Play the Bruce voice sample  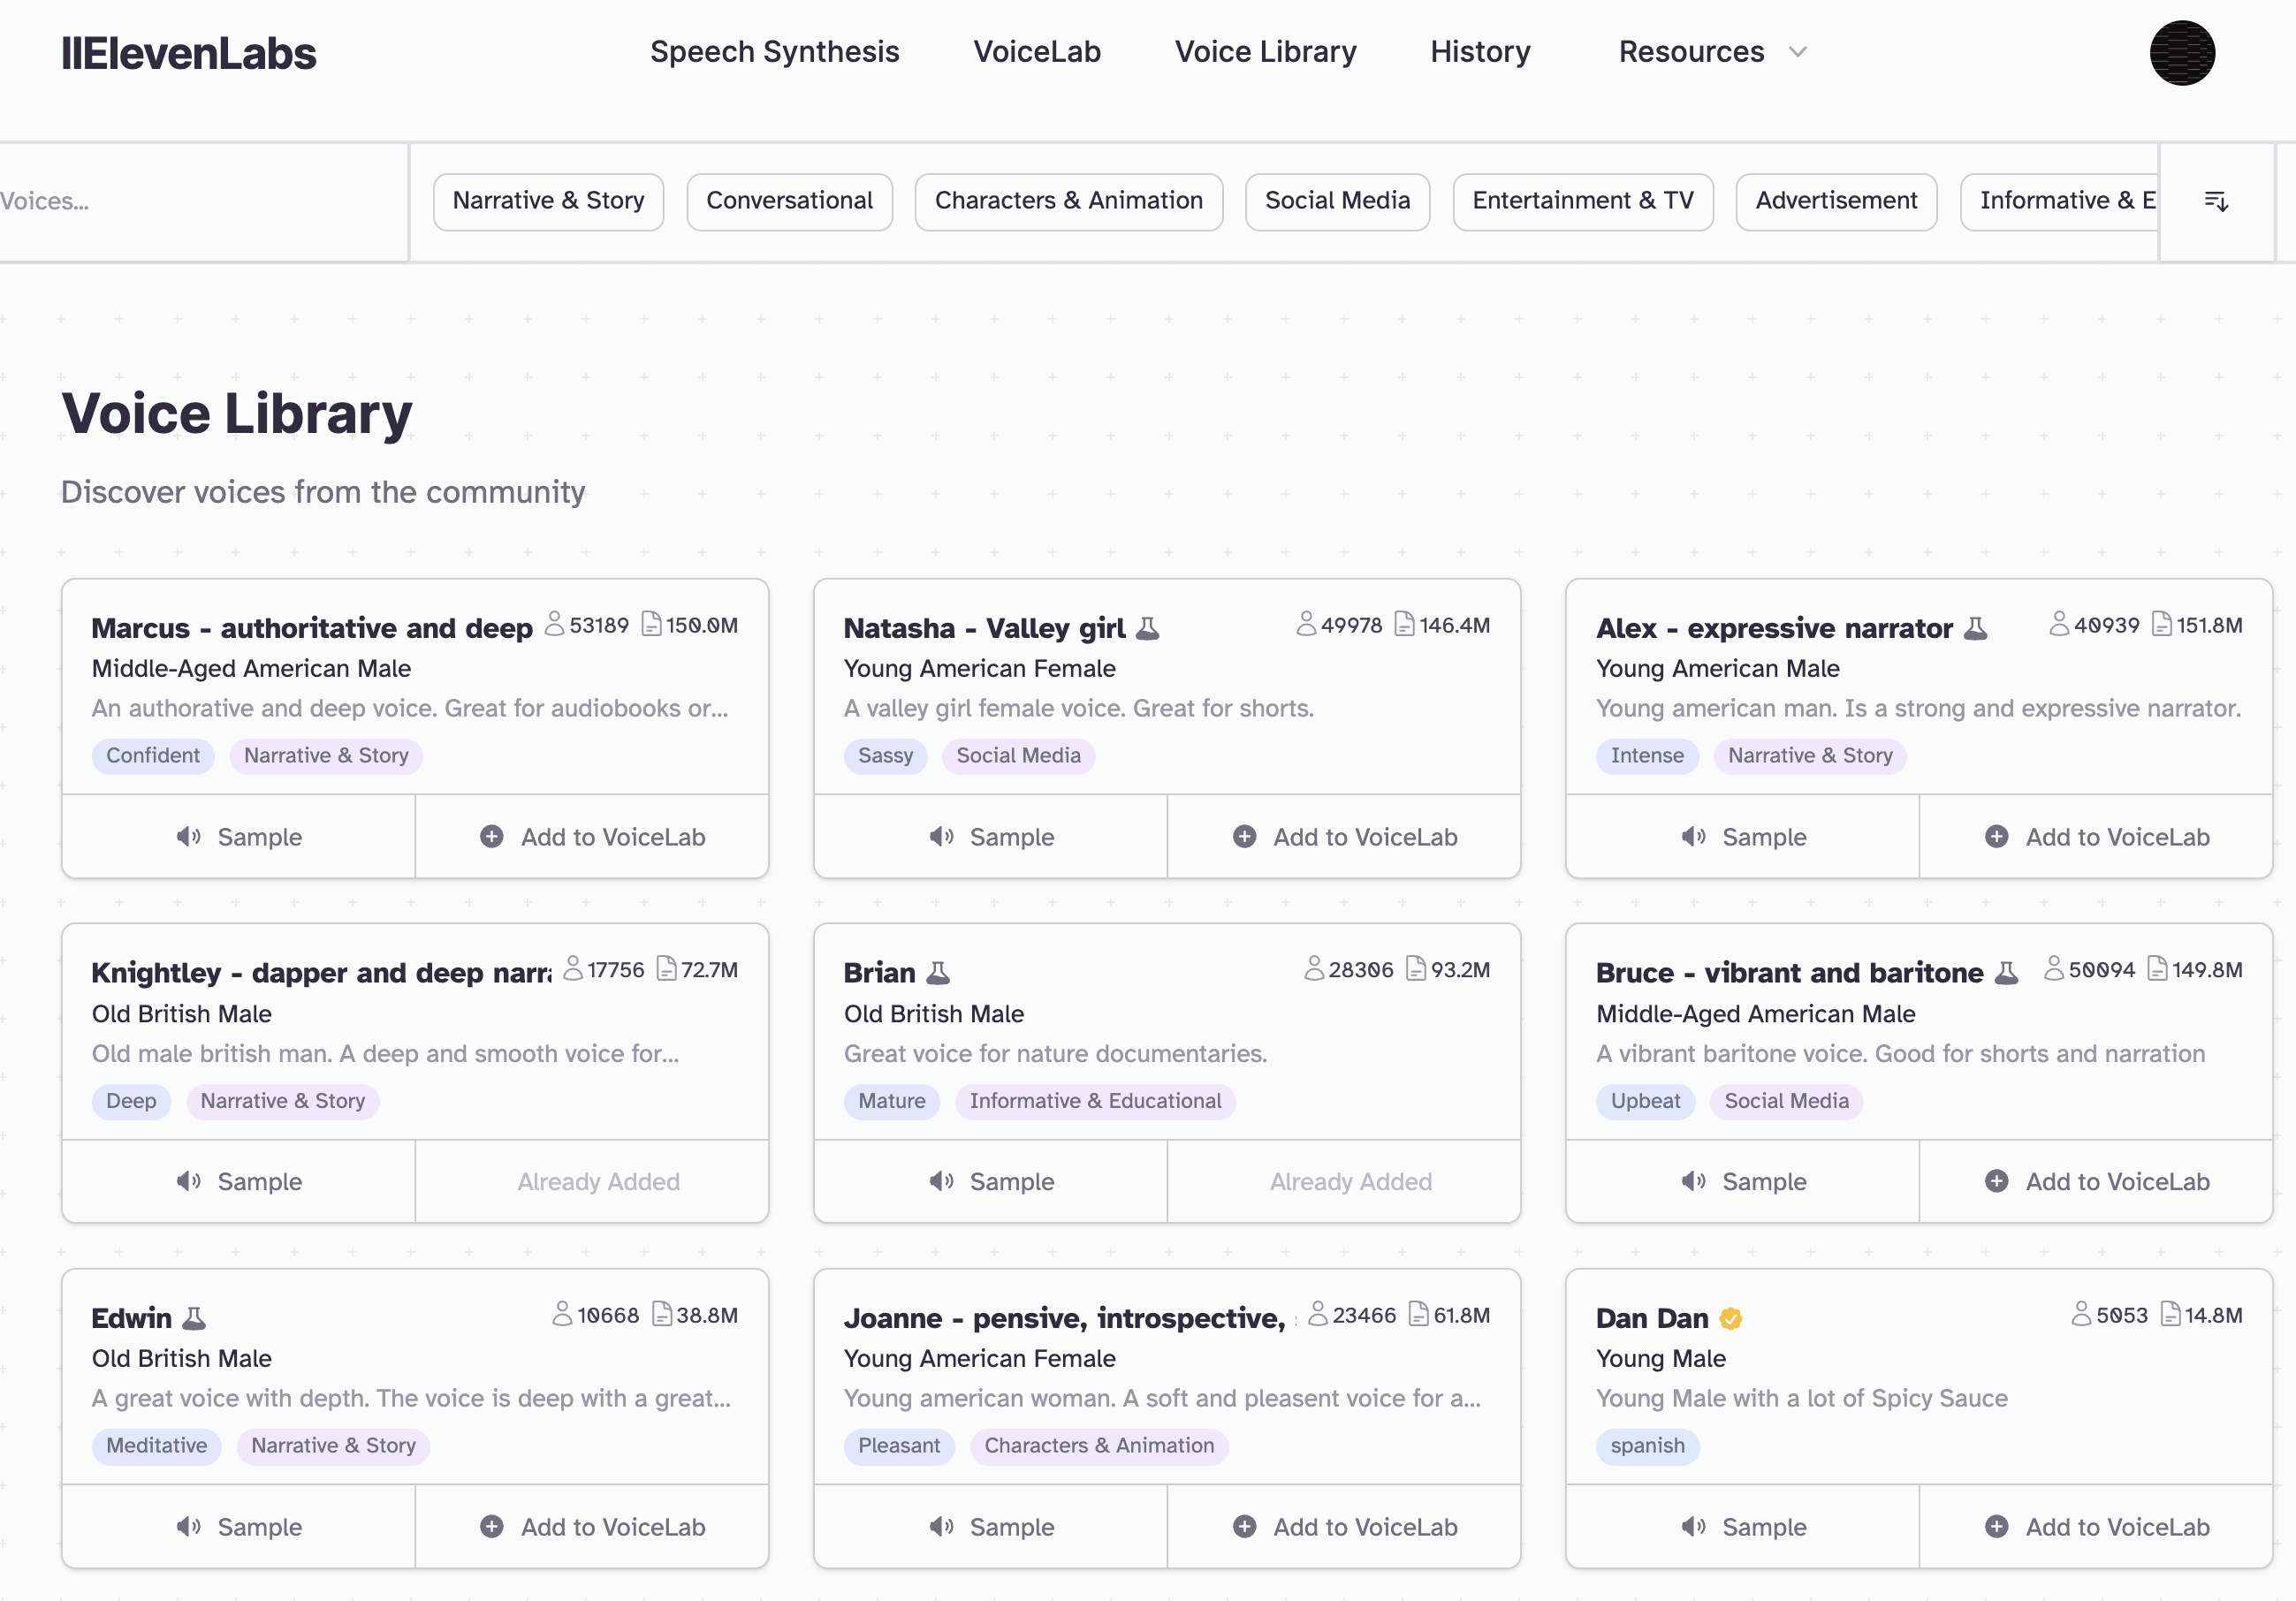(x=1743, y=1182)
